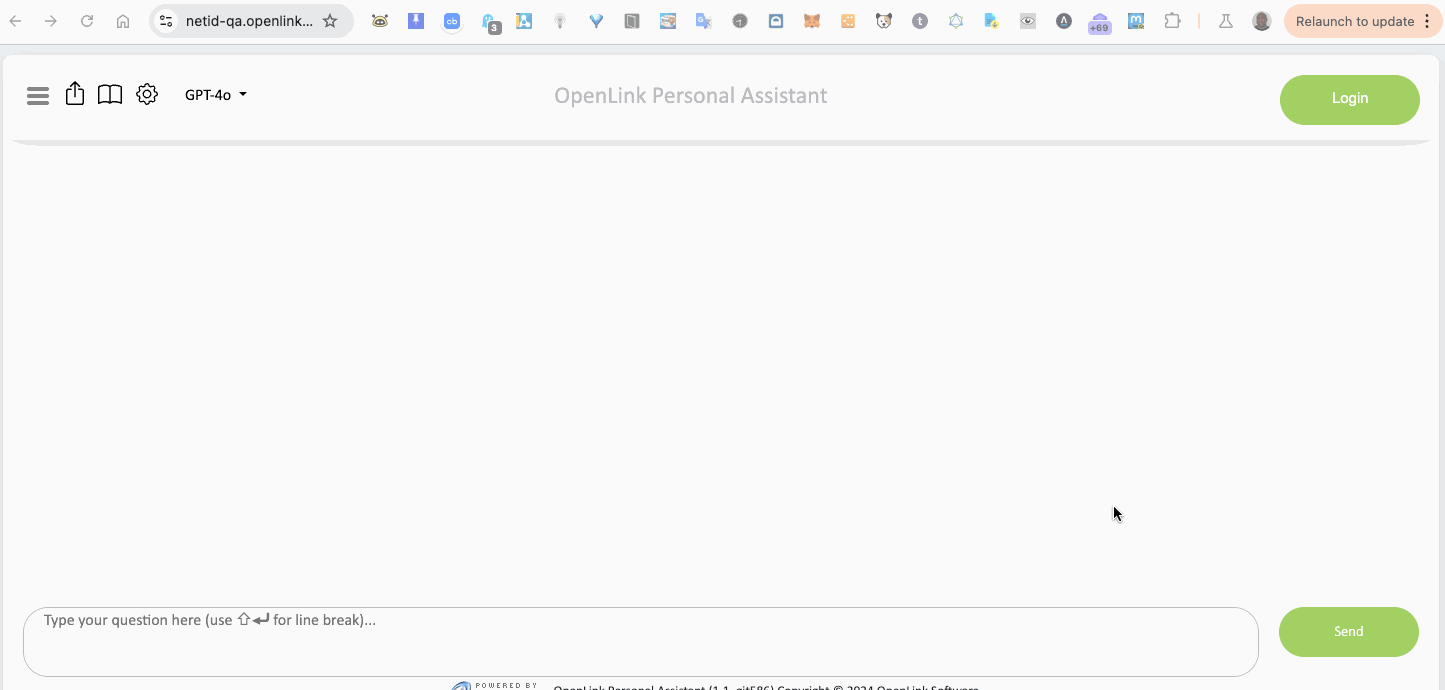The image size is (1445, 690).
Task: Open the blue diamond-shaped extension icon
Action: [596, 21]
